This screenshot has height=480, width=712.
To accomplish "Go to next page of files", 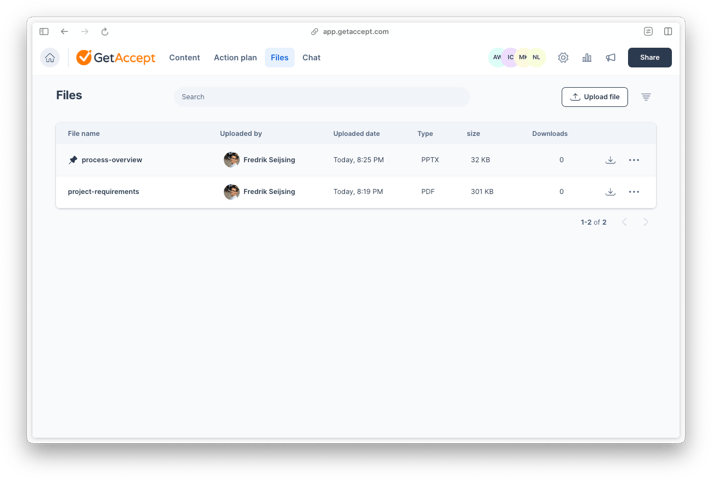I will [x=646, y=222].
